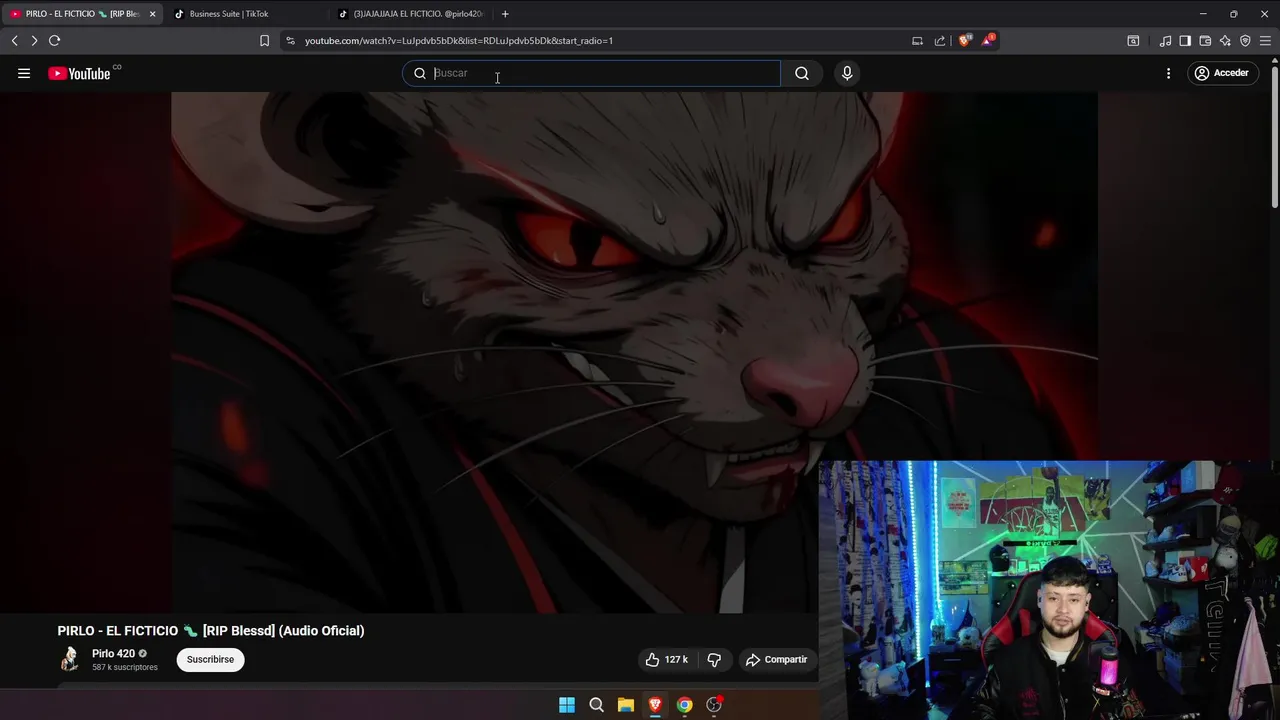The image size is (1280, 720).
Task: Switch to the JAJAJAJA EL FICTICIO TikTok tab
Action: coord(410,14)
